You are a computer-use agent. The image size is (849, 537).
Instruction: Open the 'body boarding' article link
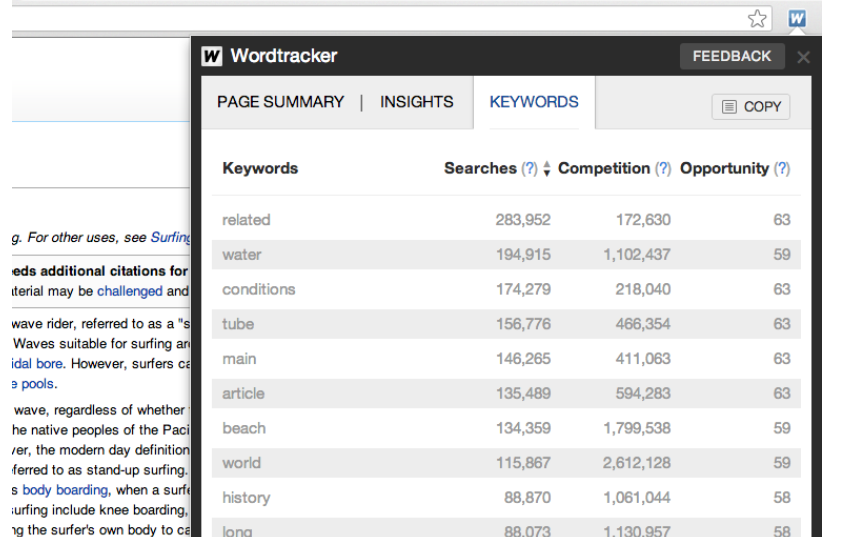65,490
